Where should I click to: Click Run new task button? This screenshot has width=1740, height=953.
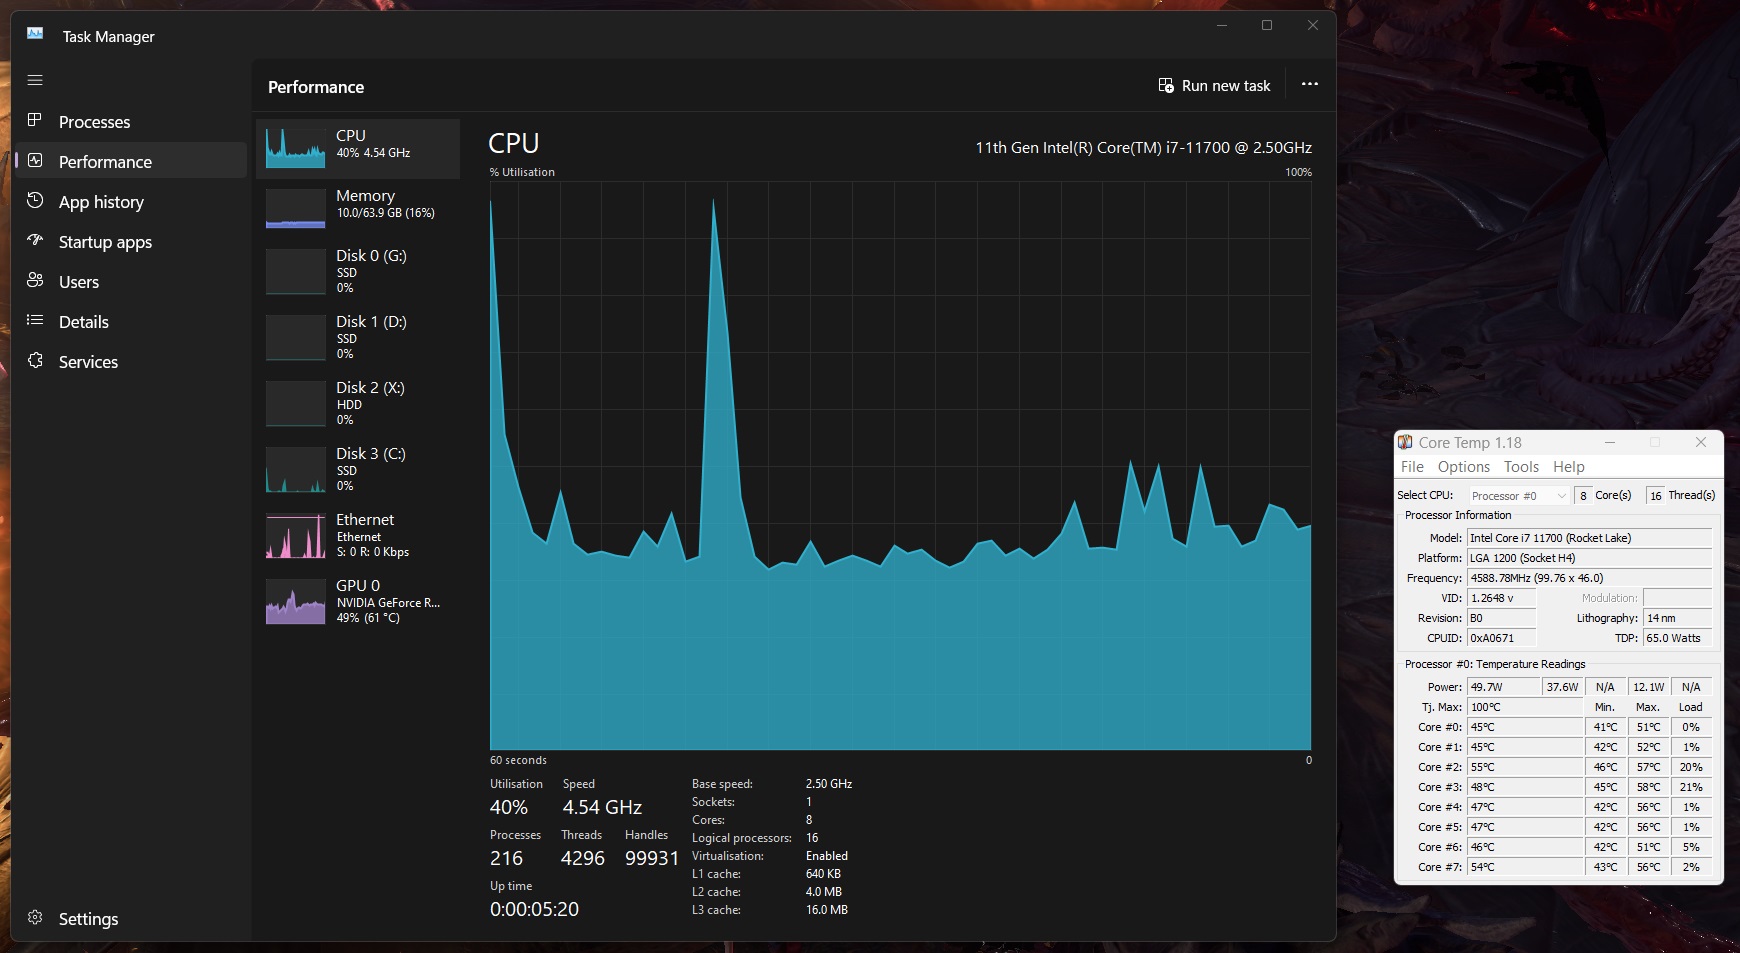1214,85
